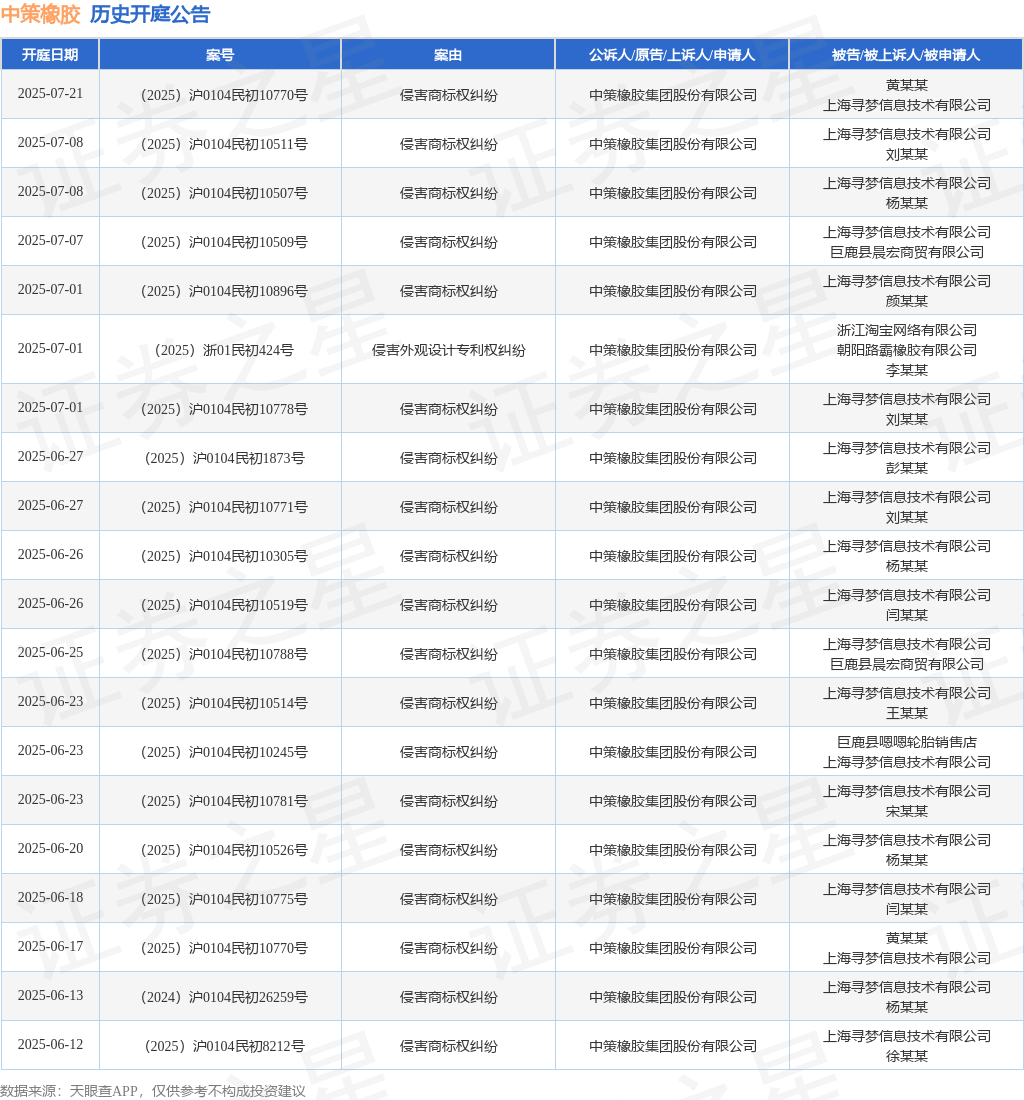Select the 中策橡胶 title text
Screen dimensions: 1024x1100
click(41, 14)
